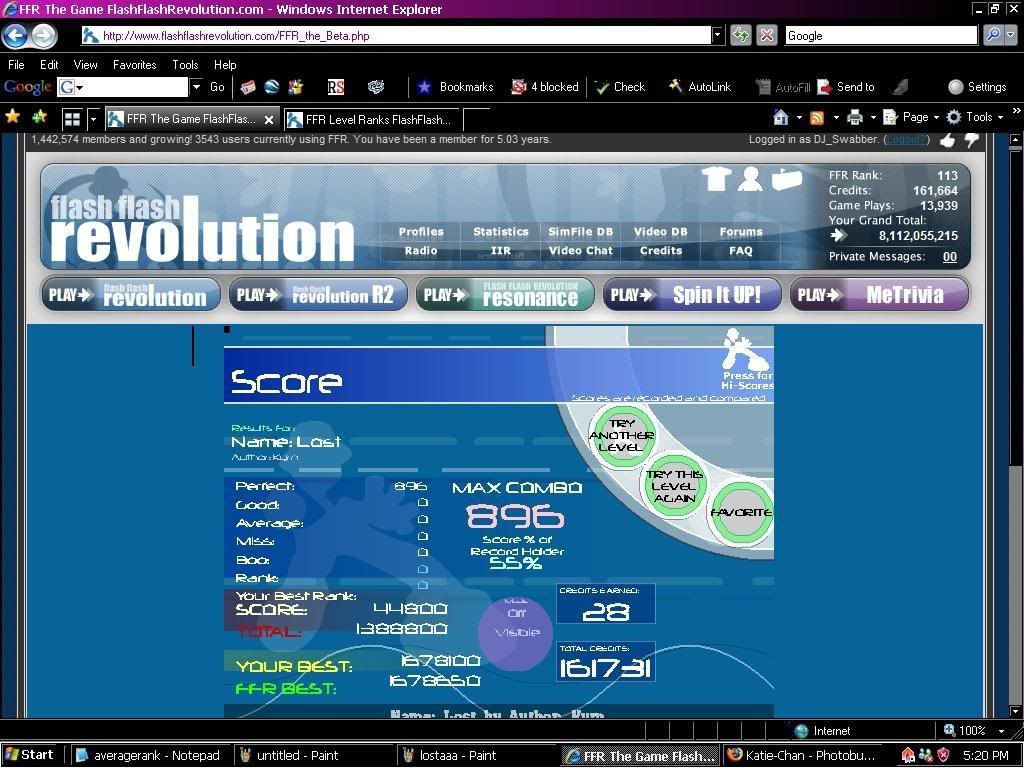The width and height of the screenshot is (1024, 768).
Task: Click the Print icon in command bar
Action: point(854,118)
